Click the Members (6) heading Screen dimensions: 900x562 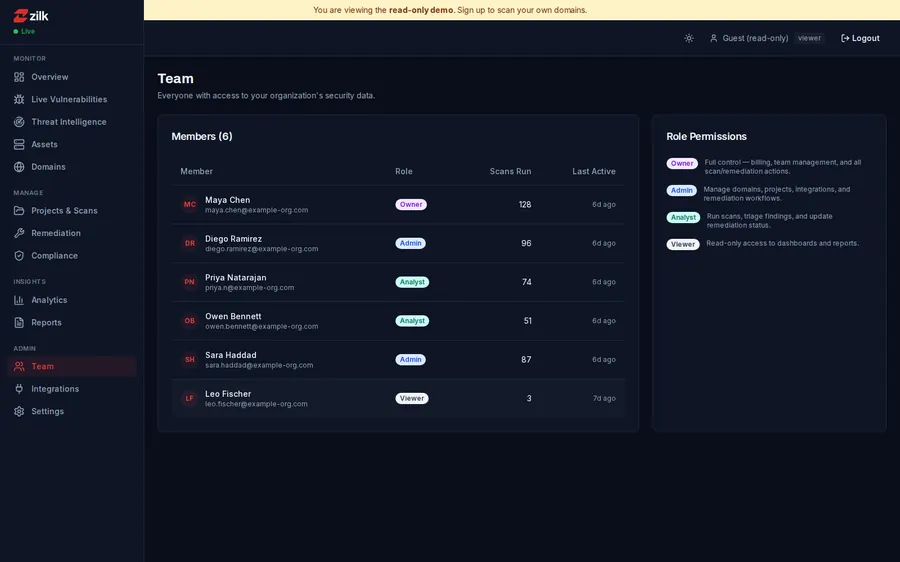[201, 136]
